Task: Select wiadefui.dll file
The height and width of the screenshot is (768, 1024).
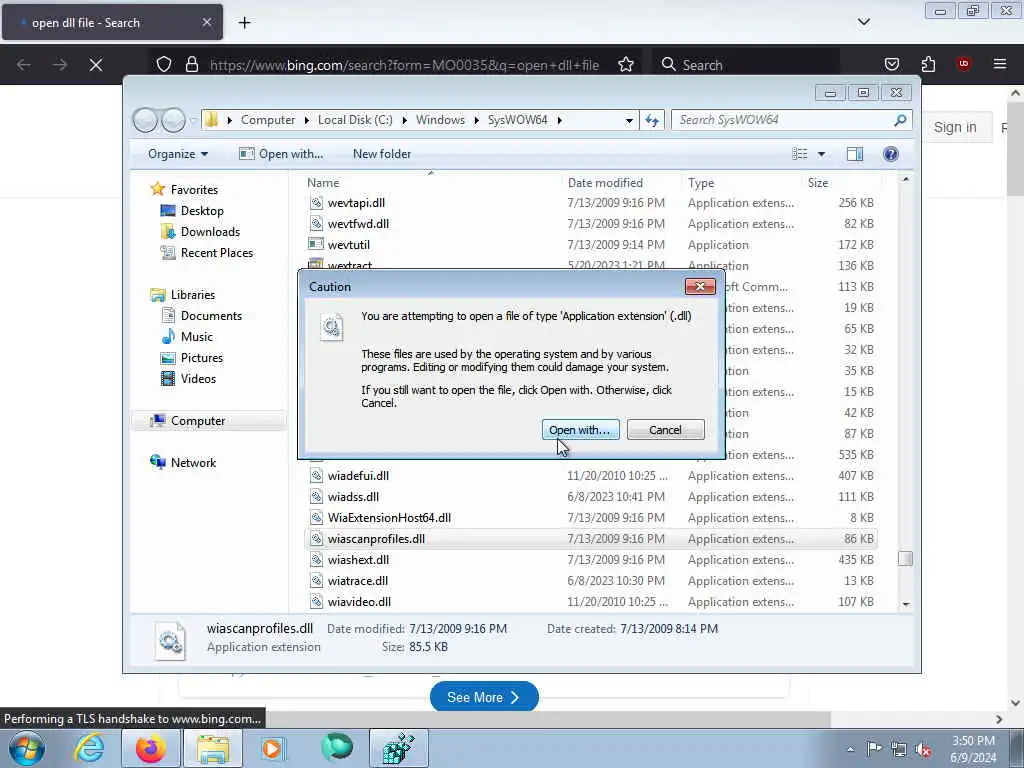Action: point(358,475)
